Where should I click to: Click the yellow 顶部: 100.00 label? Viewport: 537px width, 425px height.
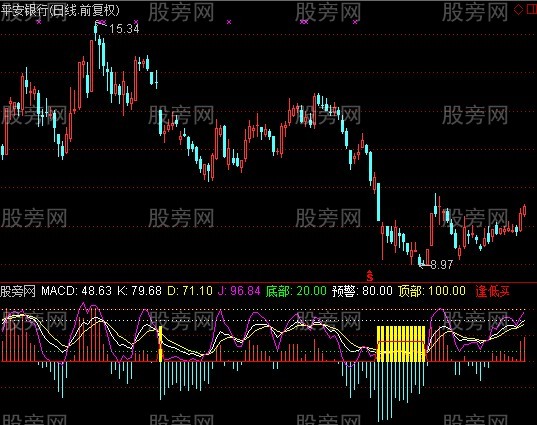pyautogui.click(x=432, y=291)
